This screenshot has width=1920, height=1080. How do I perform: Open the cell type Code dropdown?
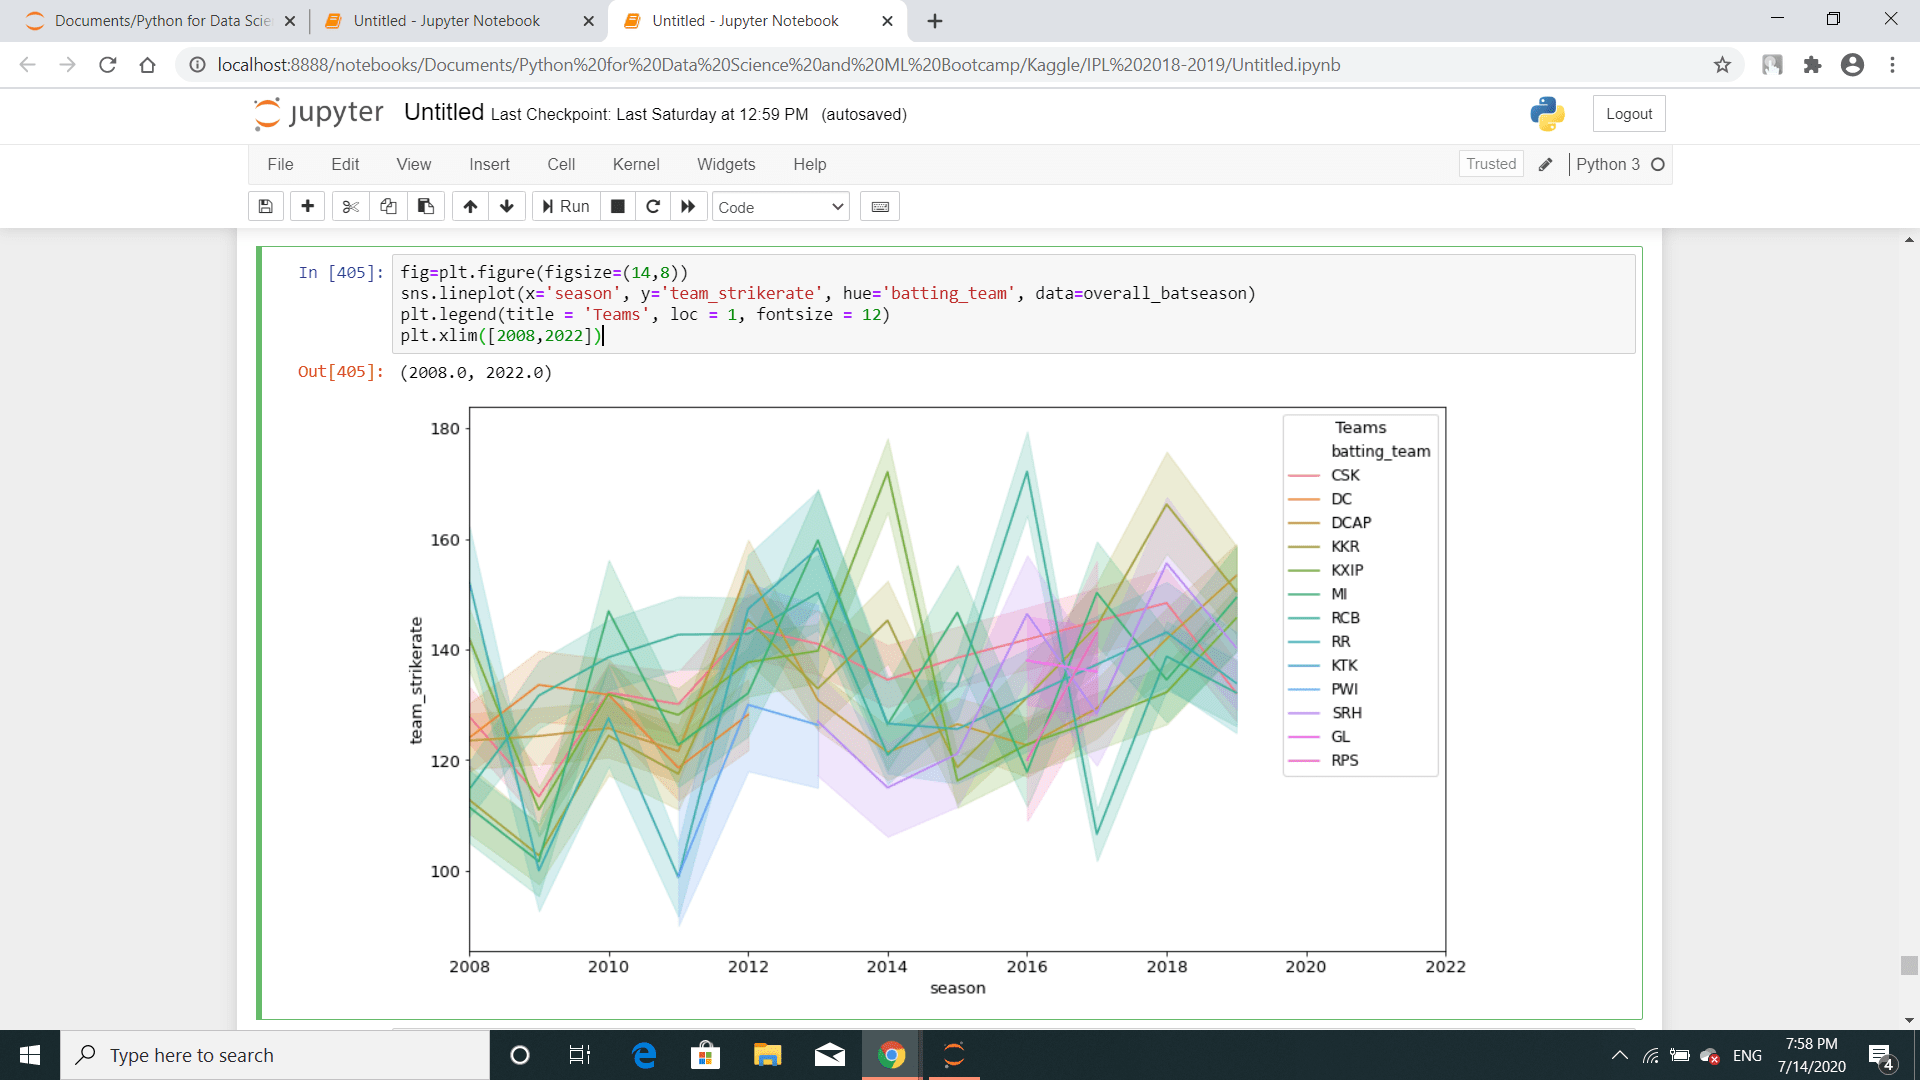tap(780, 207)
